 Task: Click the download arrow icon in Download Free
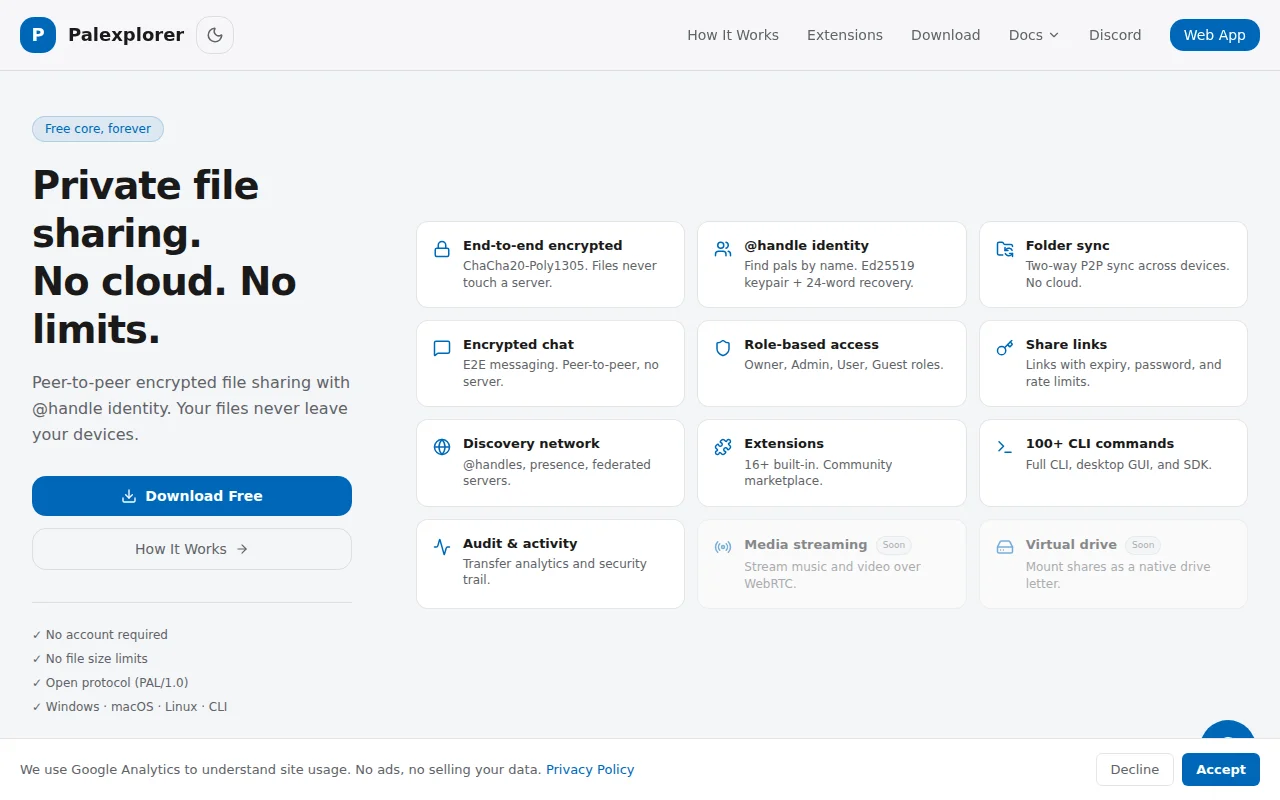[x=129, y=496]
